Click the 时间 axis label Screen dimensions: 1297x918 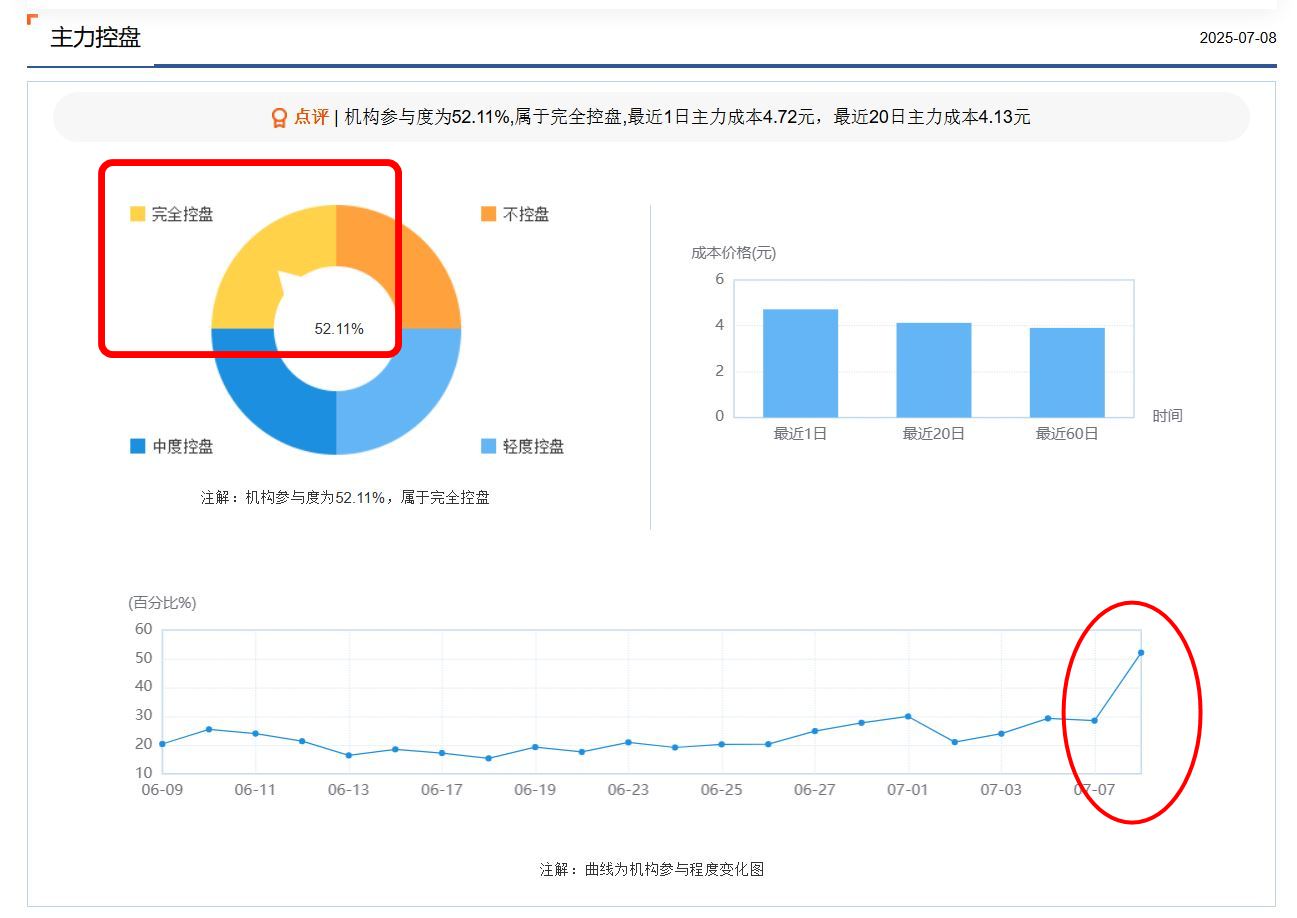[x=1167, y=415]
